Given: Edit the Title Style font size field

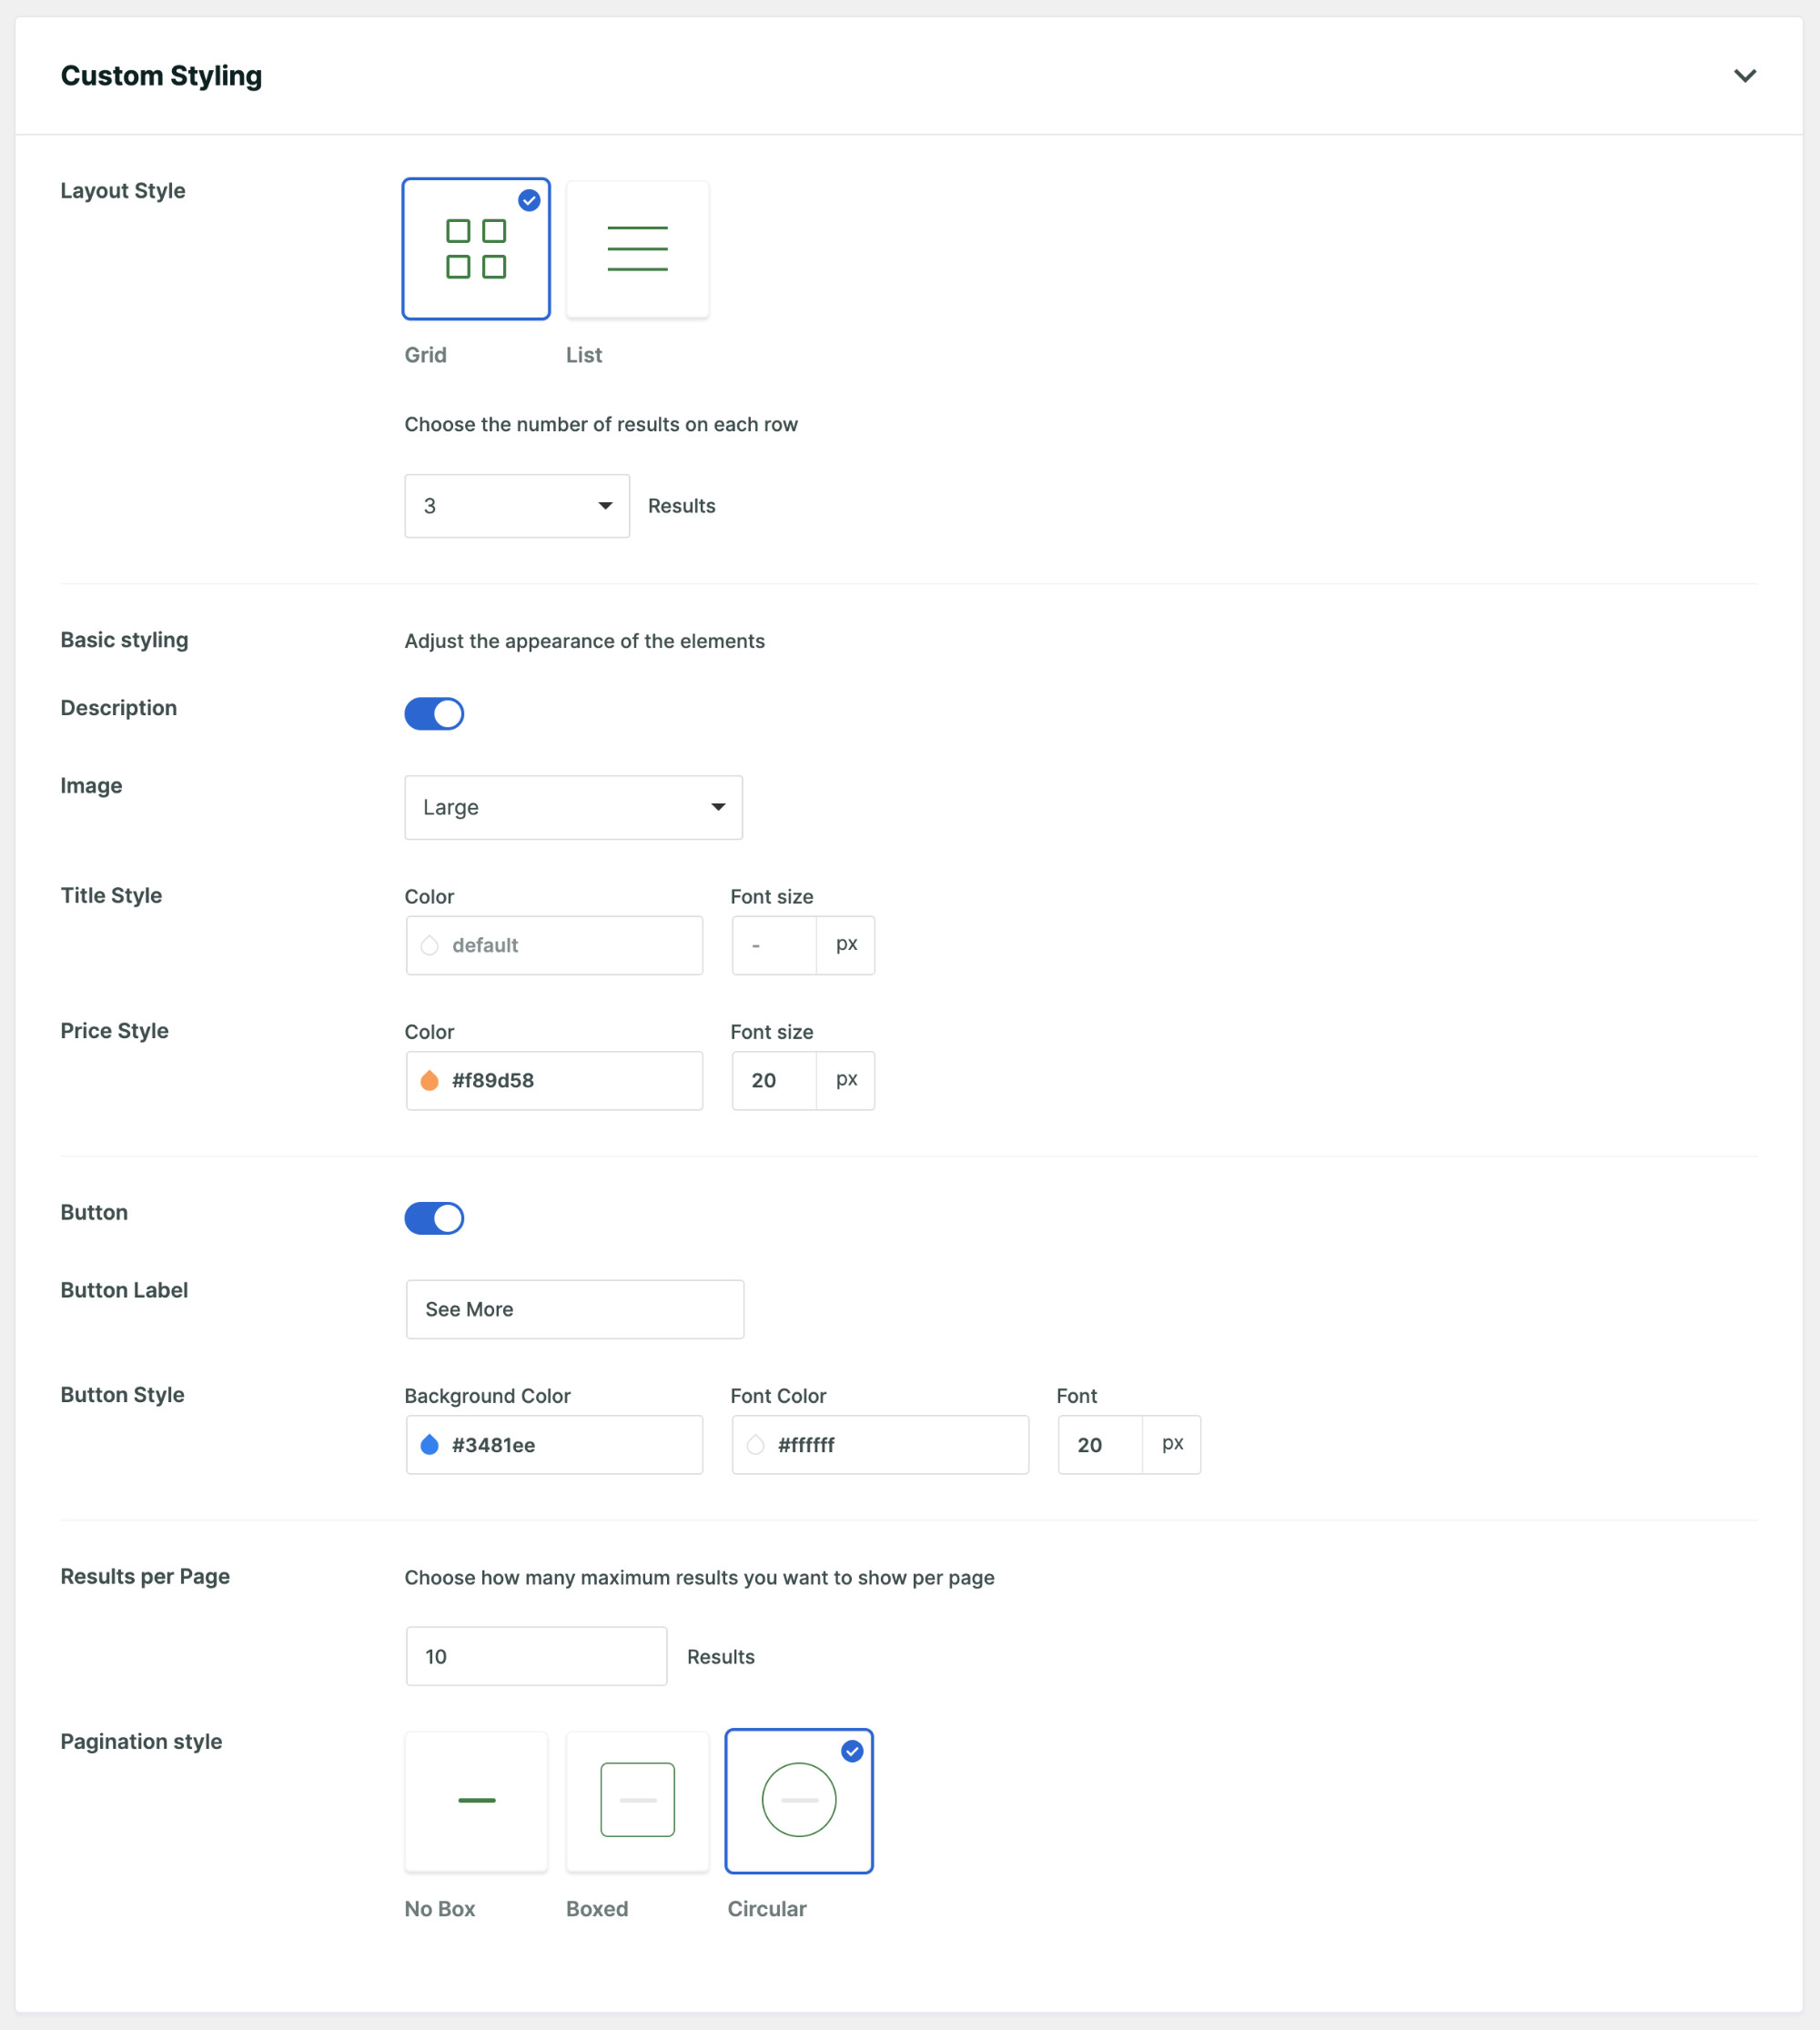Looking at the screenshot, I should tap(774, 945).
